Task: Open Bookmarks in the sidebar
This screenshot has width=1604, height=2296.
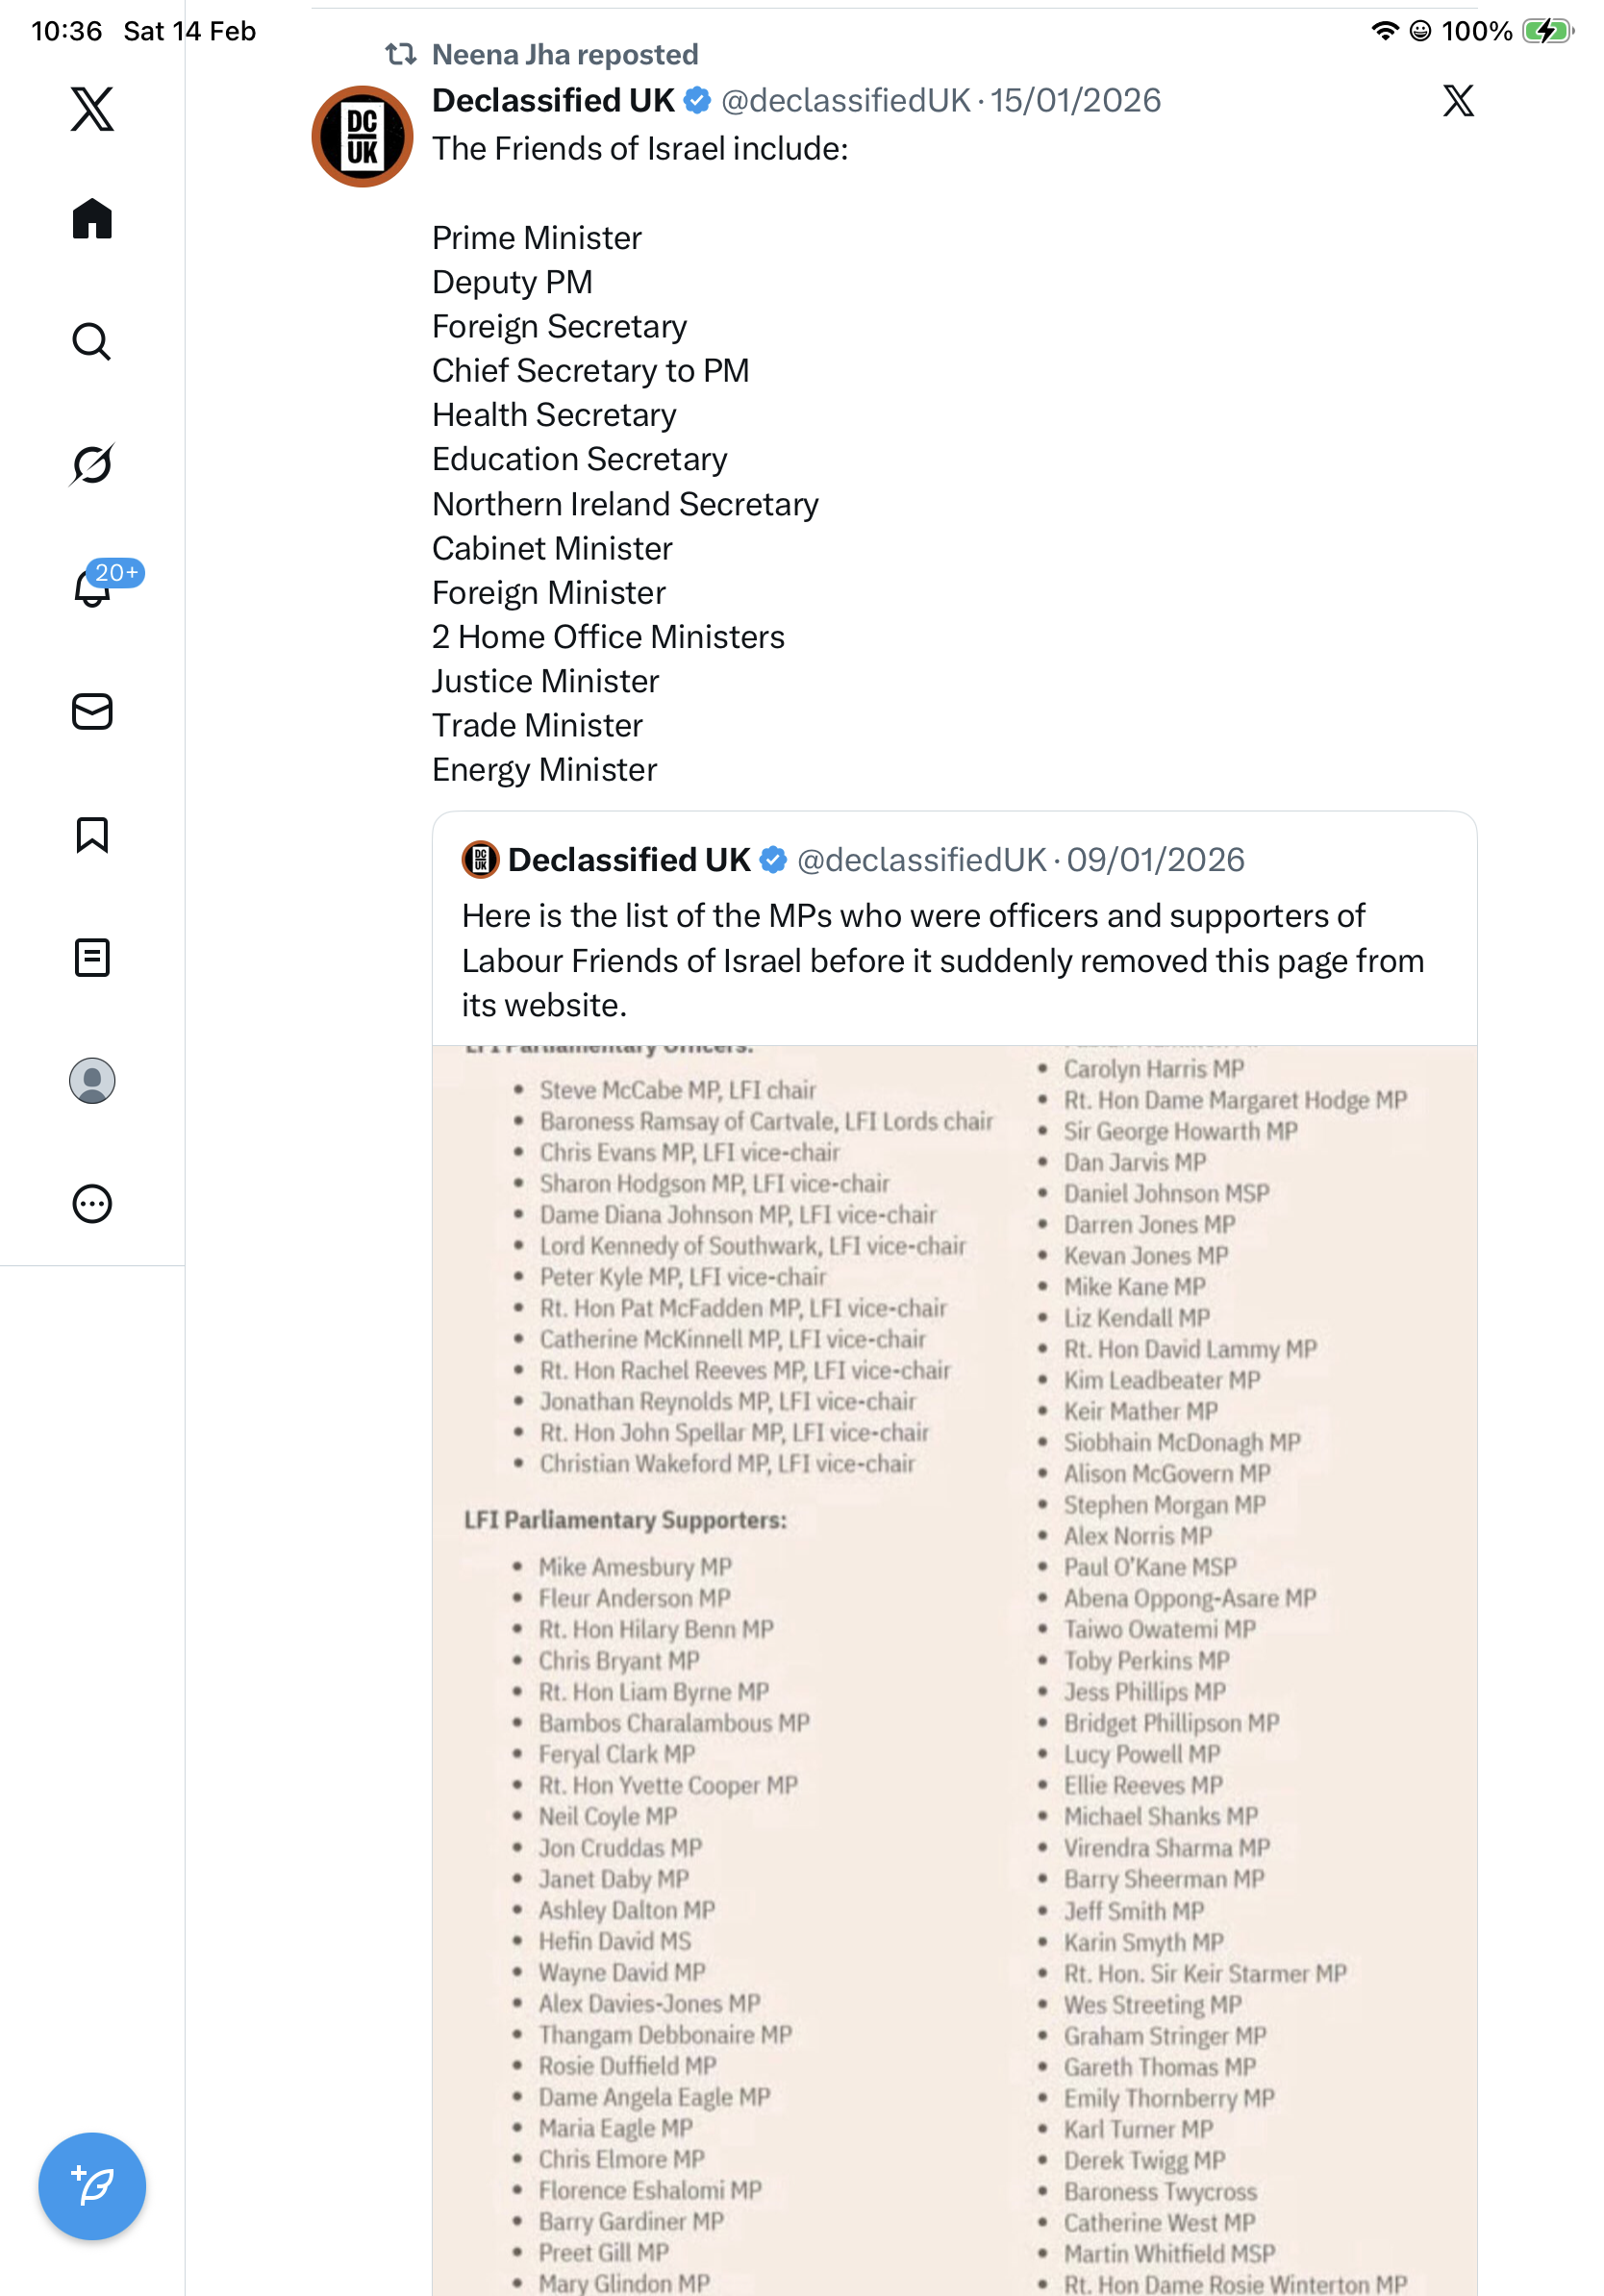Action: [x=92, y=834]
